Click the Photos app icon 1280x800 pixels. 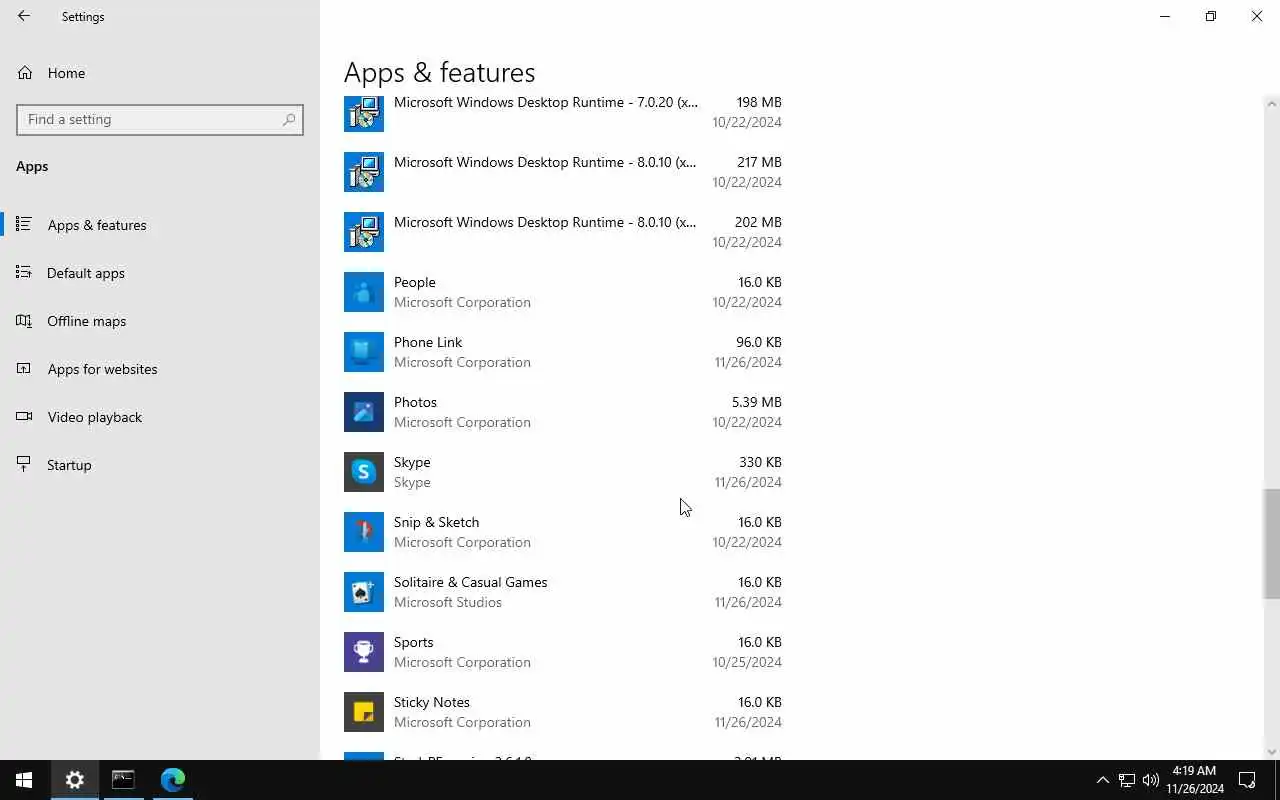[x=364, y=412]
